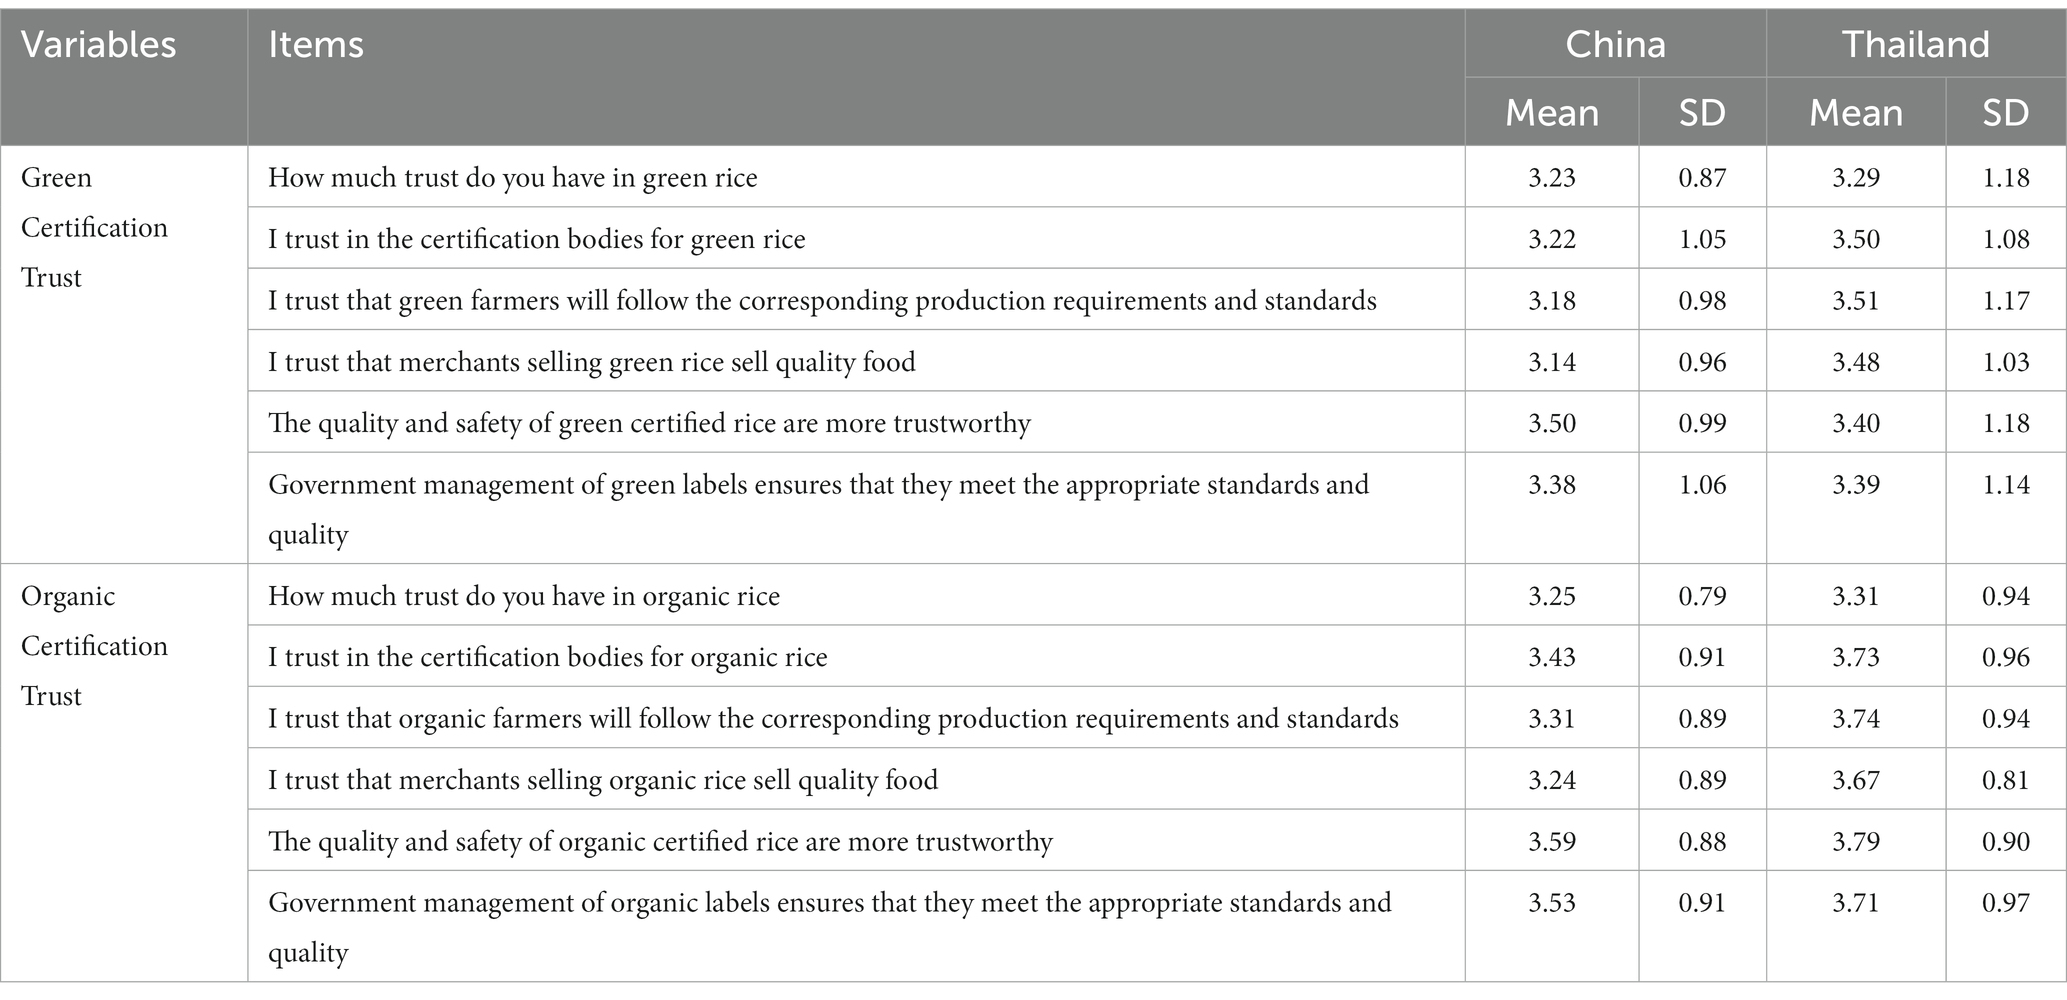Click the merchants selling green rice item
Viewport: 2067px width, 1000px height.
[591, 362]
